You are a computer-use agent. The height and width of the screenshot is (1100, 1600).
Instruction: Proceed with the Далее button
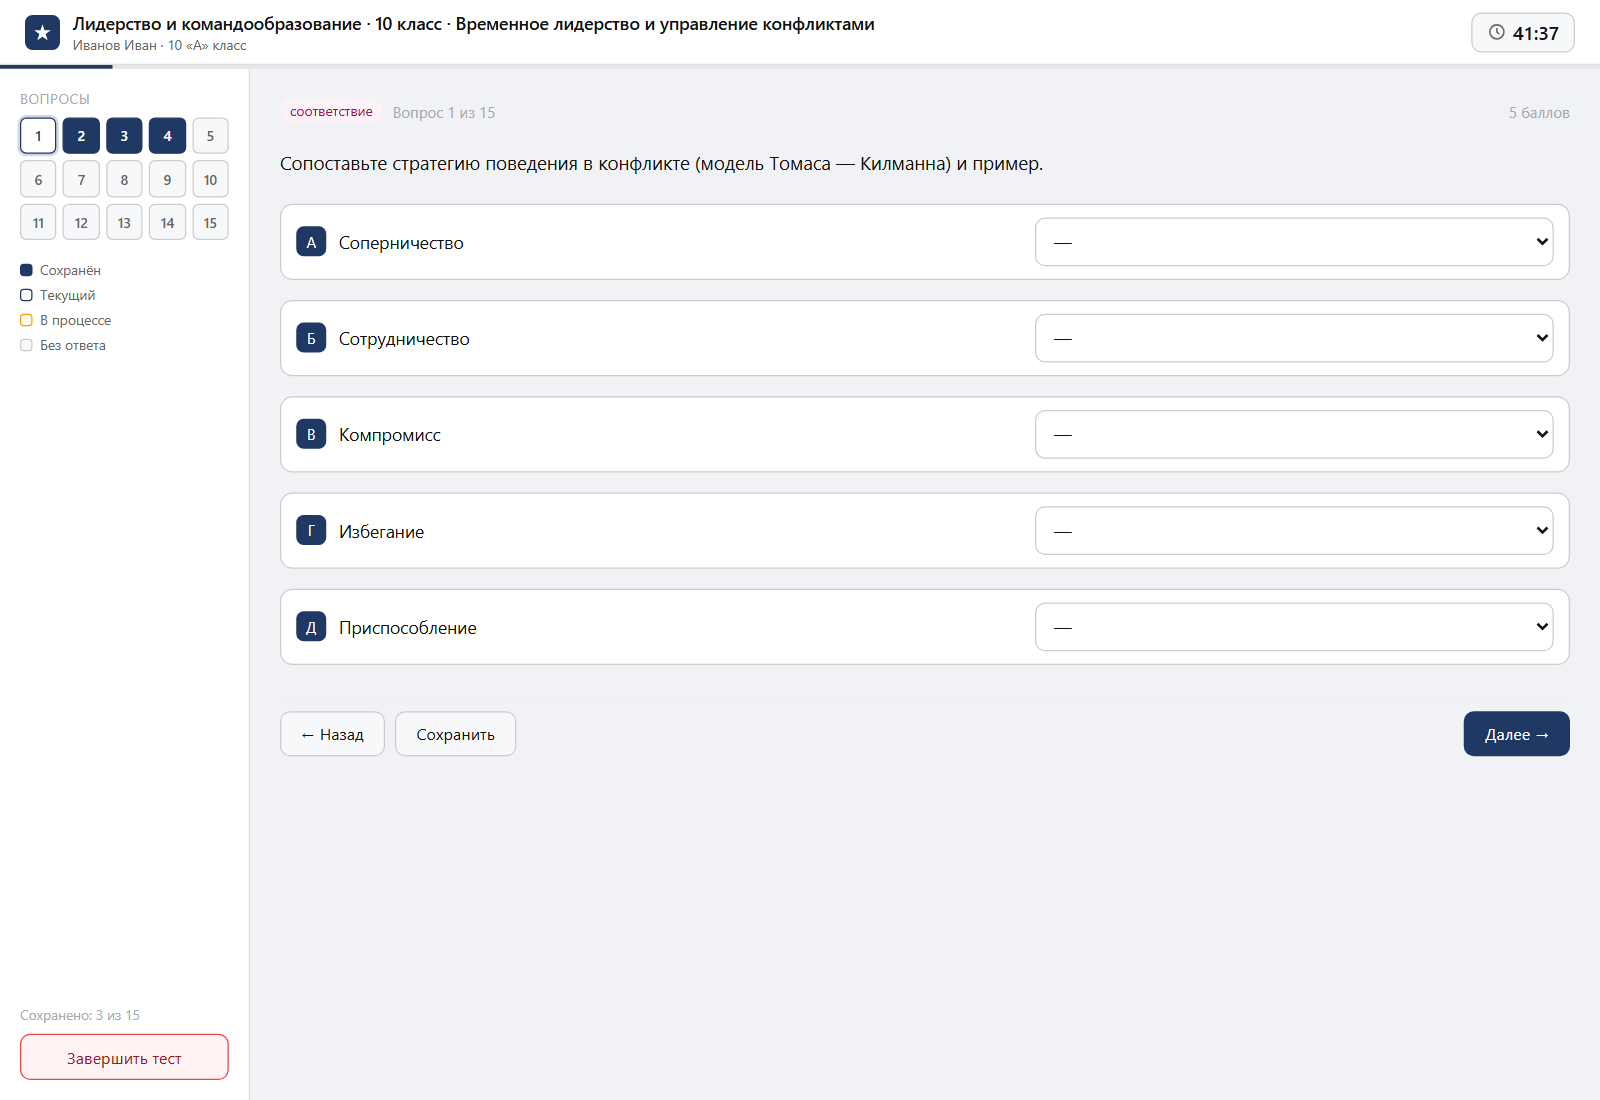1516,734
